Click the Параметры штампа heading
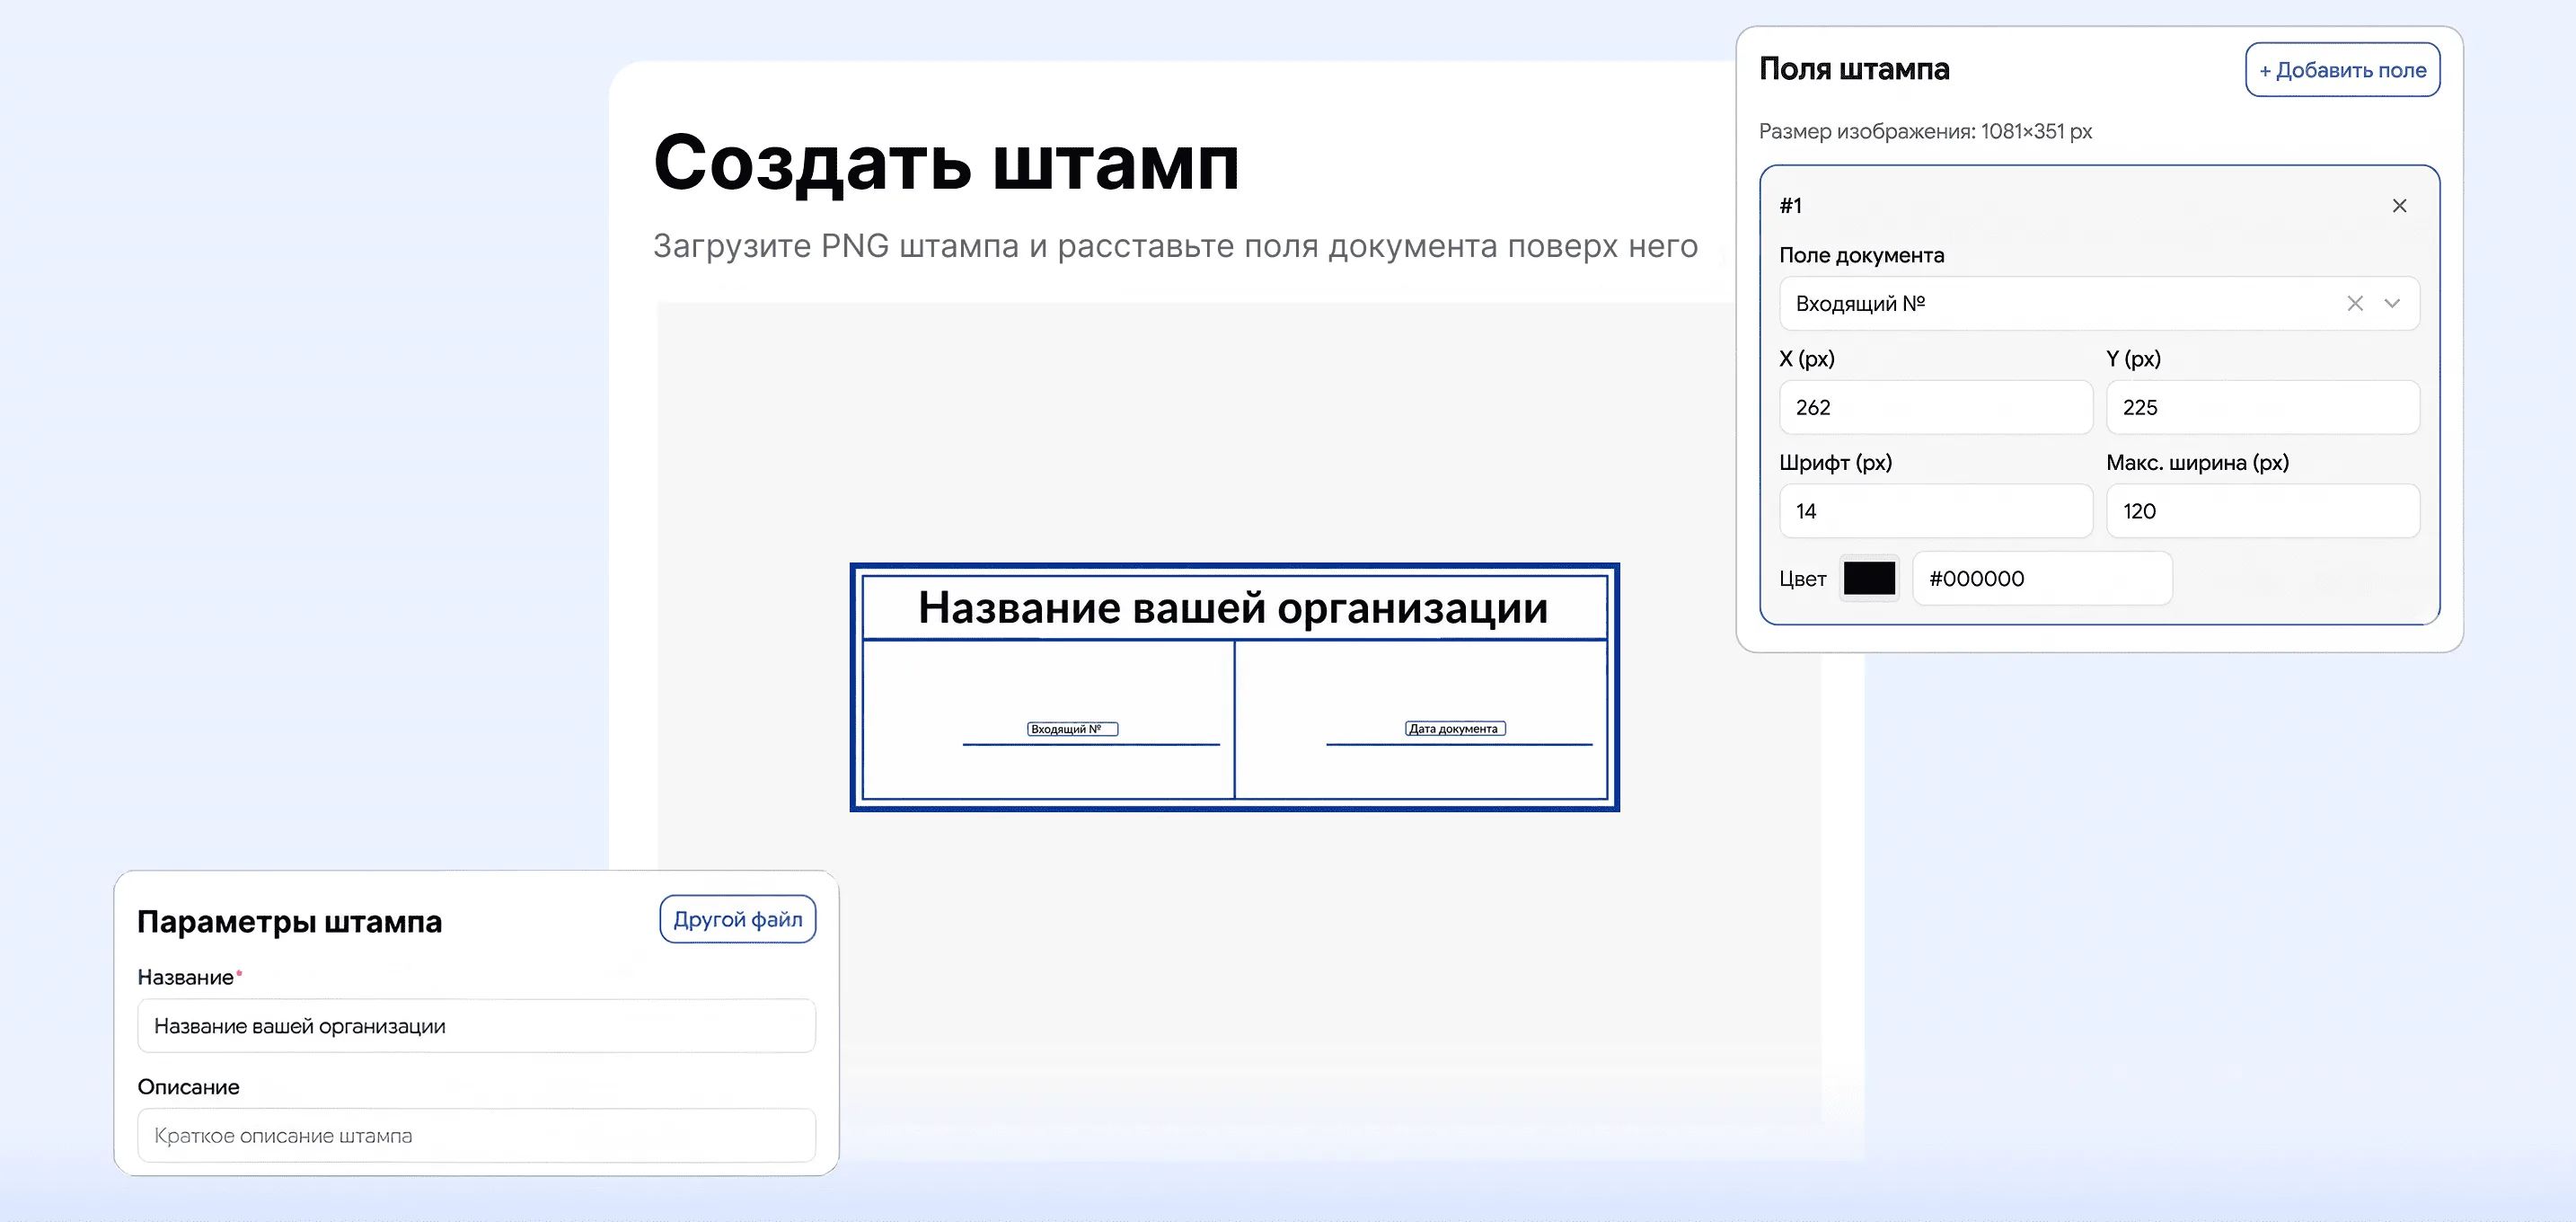The image size is (2576, 1222). (x=289, y=921)
